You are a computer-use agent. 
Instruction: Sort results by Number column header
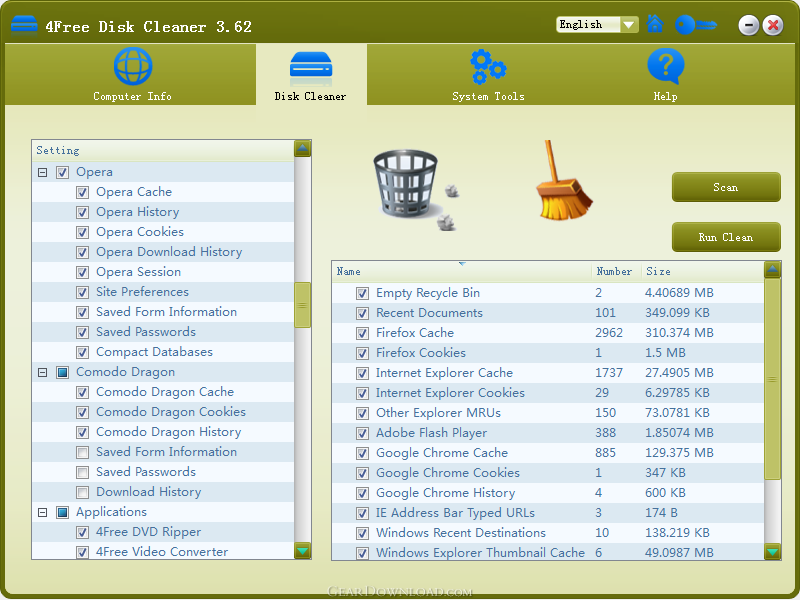point(616,271)
